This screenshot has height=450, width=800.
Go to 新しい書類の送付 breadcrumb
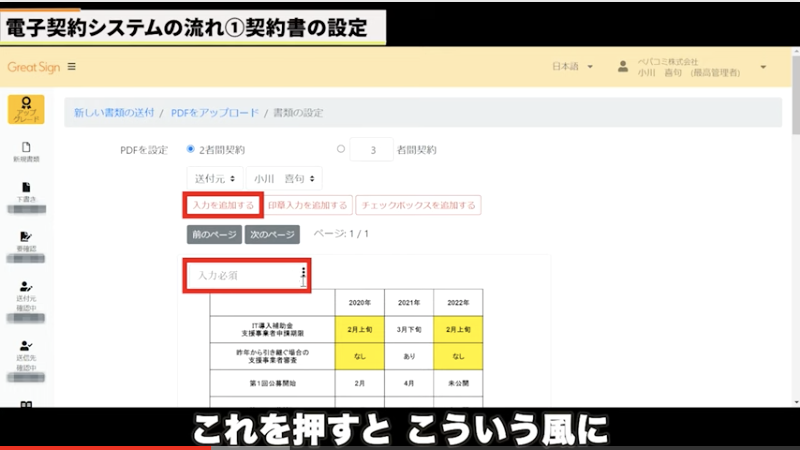point(115,113)
